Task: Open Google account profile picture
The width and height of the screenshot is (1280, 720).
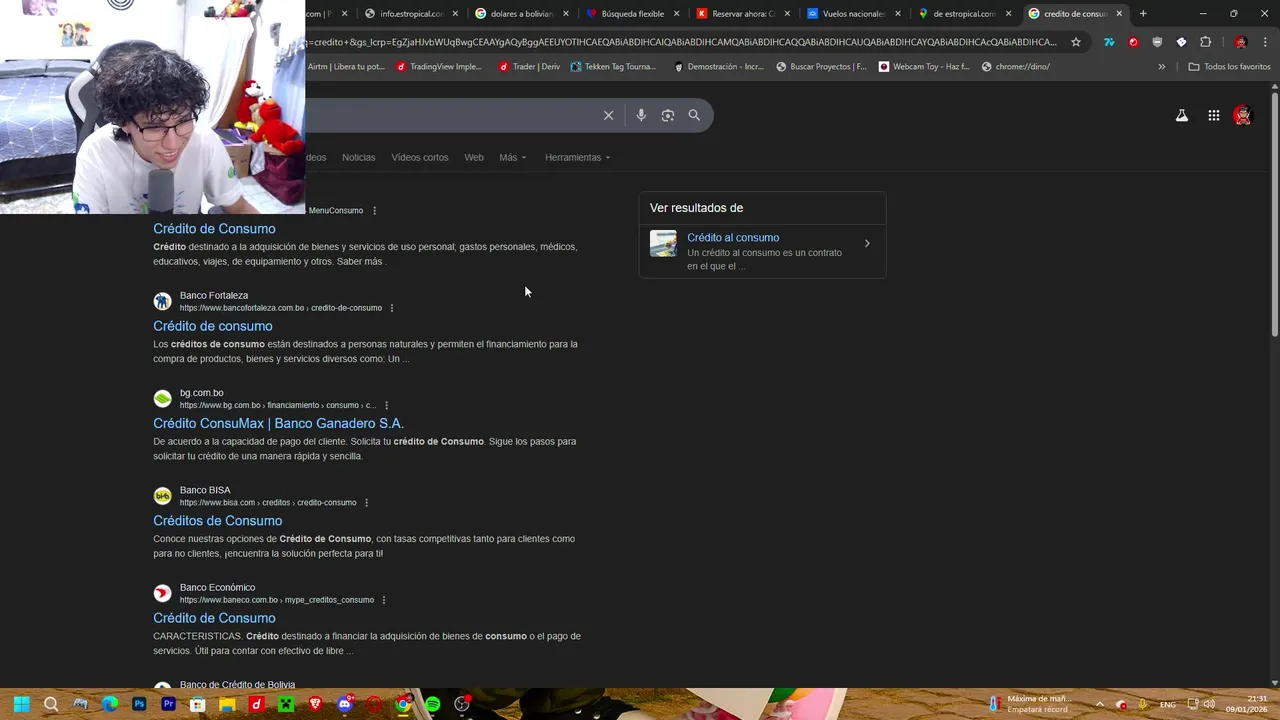Action: (1242, 116)
